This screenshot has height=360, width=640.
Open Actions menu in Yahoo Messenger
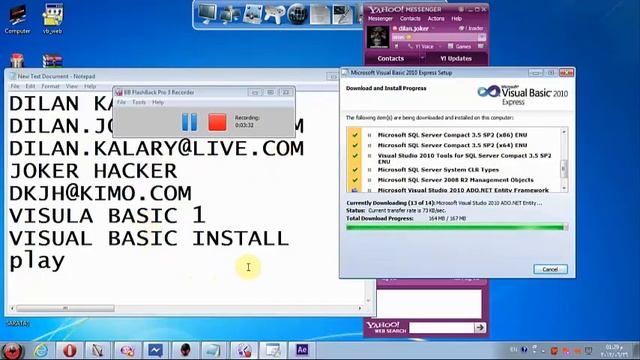click(436, 19)
